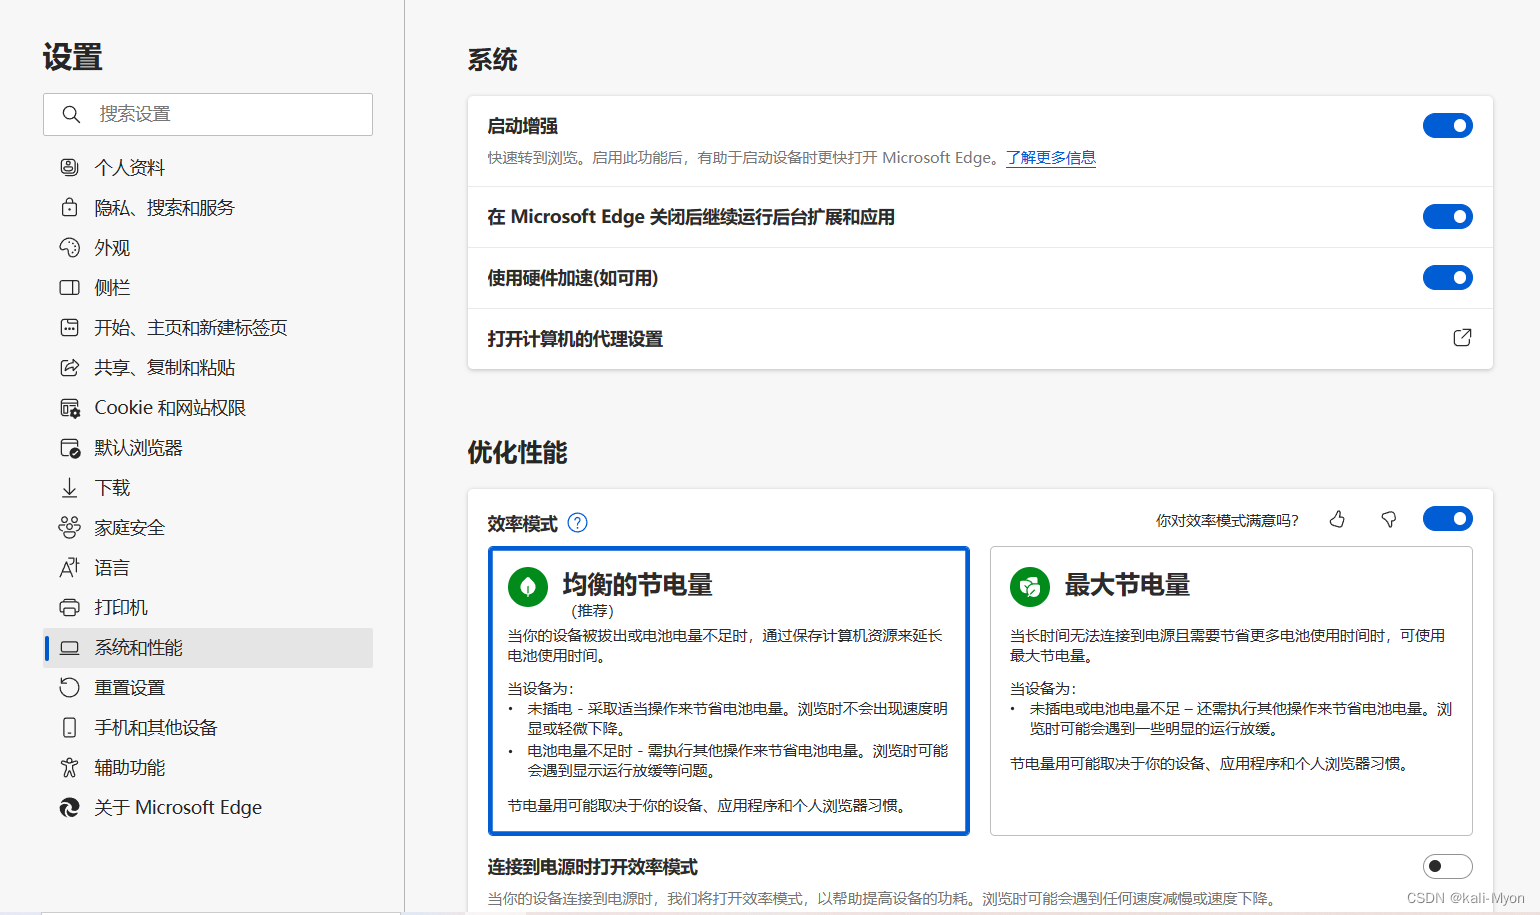Click the 侧栏 sidebar icon

tap(69, 287)
